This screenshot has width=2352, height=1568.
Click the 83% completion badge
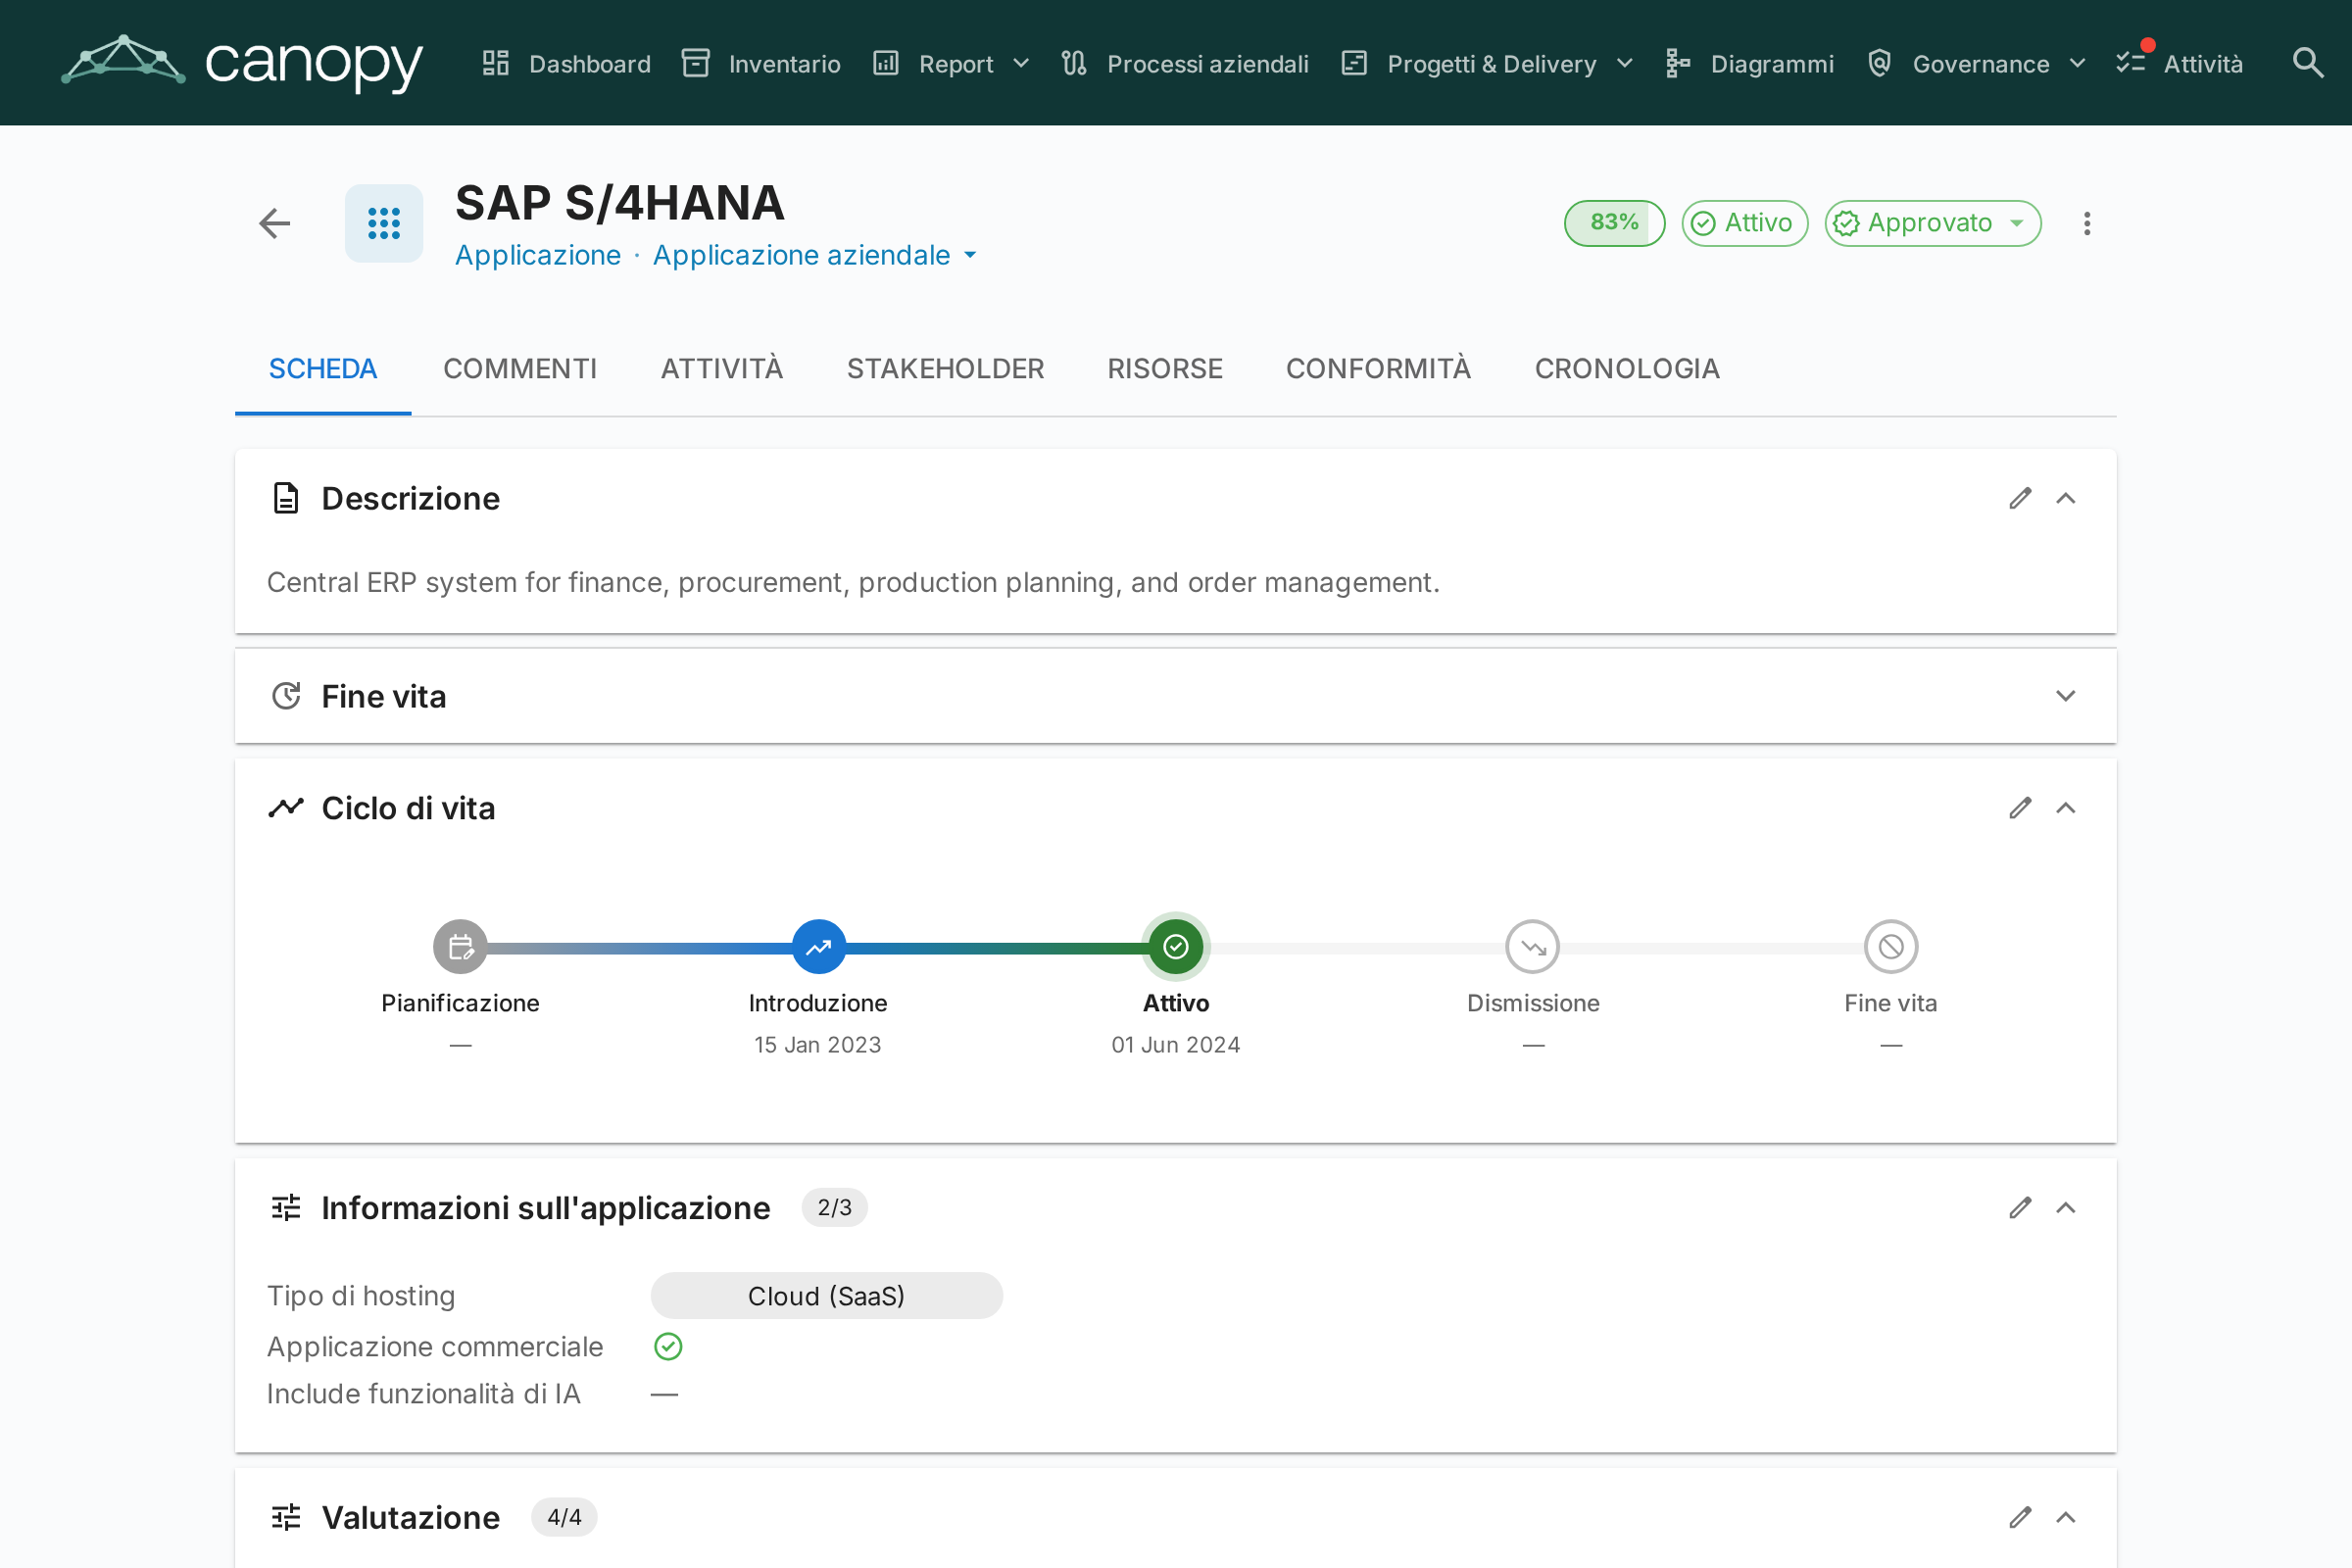1615,223
